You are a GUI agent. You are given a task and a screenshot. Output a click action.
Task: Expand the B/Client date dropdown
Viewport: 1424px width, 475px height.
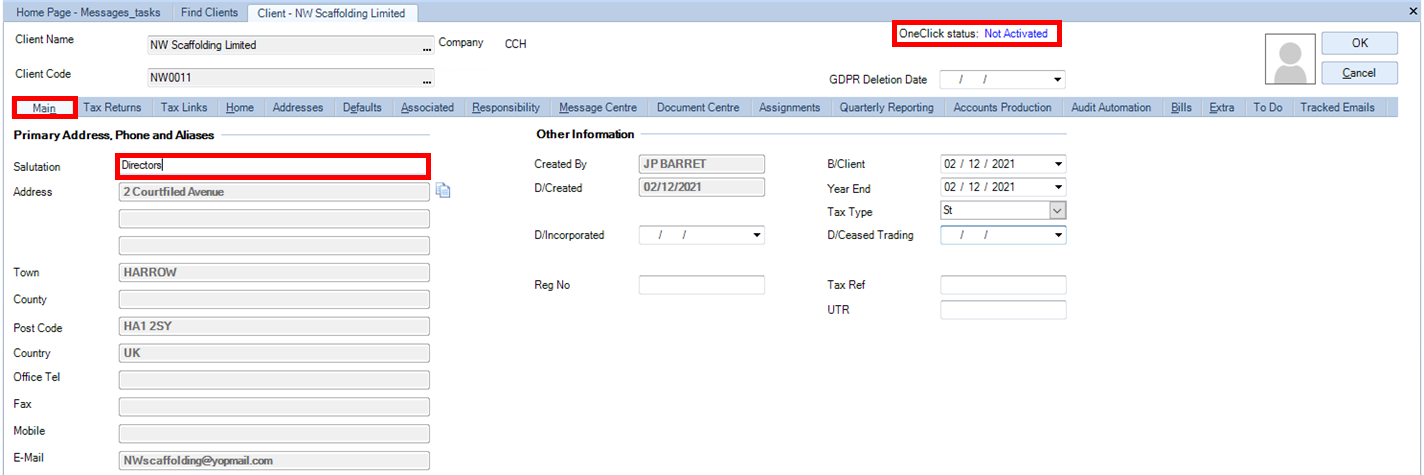click(1058, 164)
